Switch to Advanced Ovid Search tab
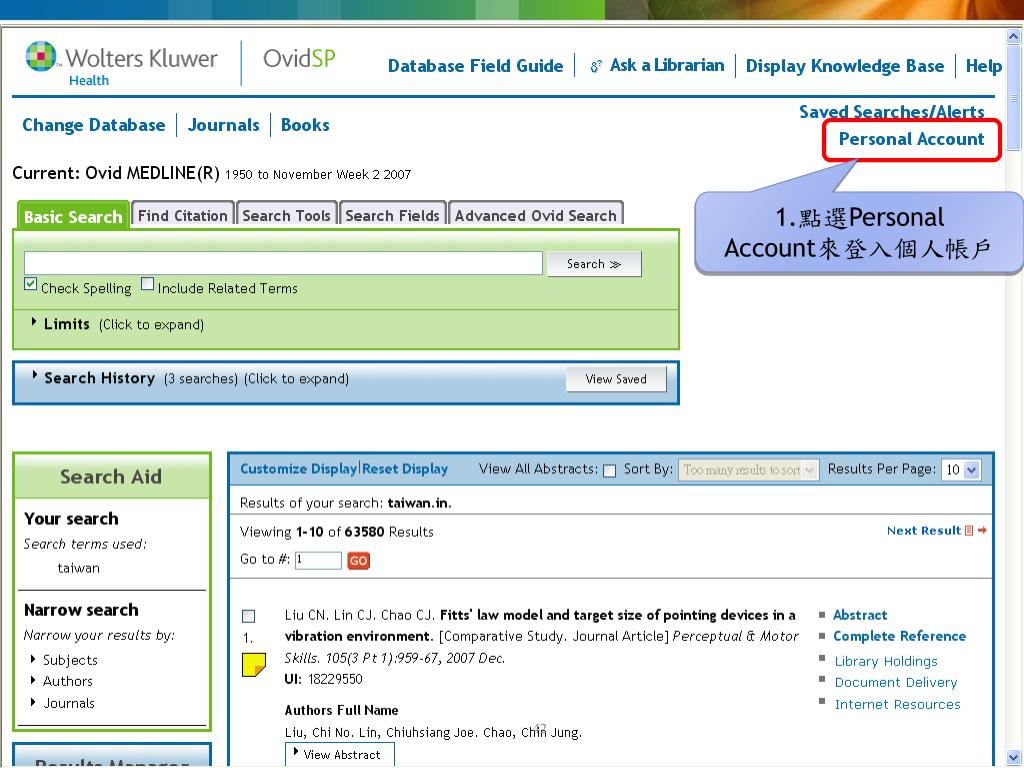This screenshot has height=768, width=1024. 536,216
